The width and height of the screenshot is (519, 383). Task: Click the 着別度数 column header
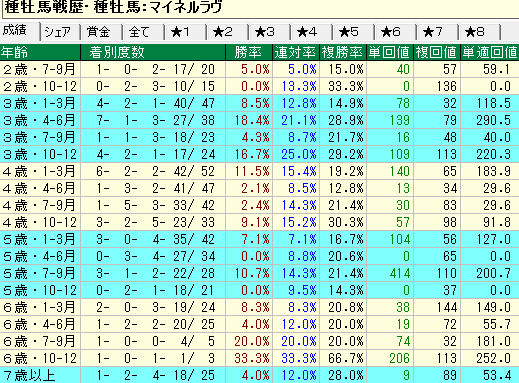(x=153, y=52)
